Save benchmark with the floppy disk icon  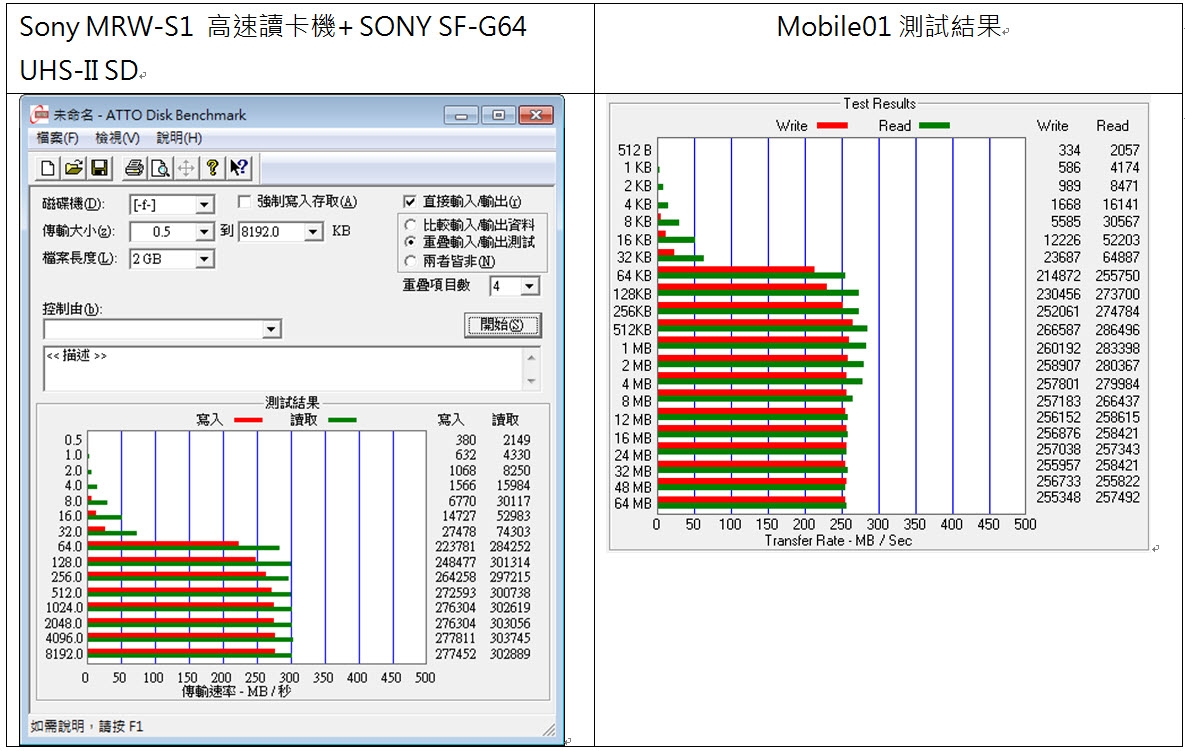coord(99,168)
